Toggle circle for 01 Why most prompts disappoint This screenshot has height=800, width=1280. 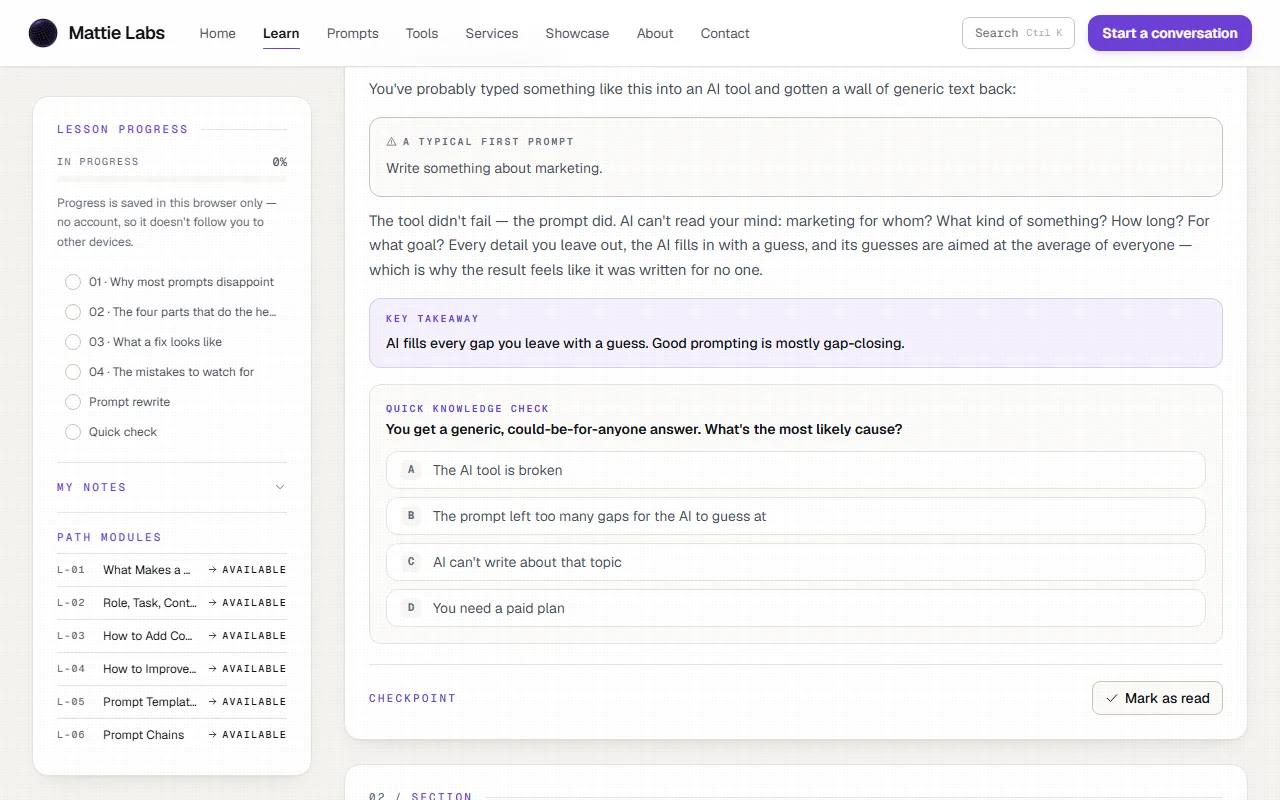(73, 282)
